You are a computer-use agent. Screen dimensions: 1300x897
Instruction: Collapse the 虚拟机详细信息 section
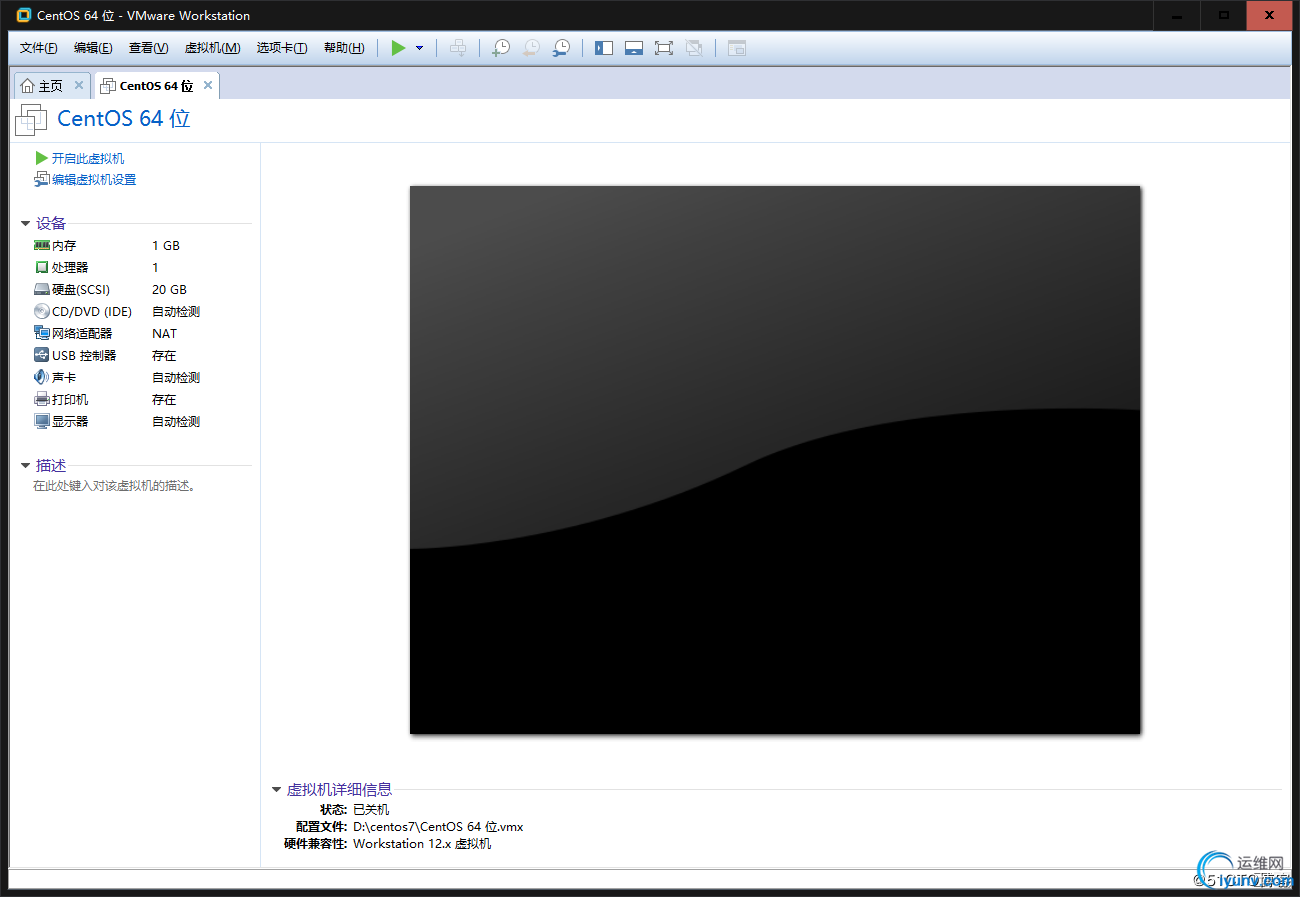[x=277, y=790]
